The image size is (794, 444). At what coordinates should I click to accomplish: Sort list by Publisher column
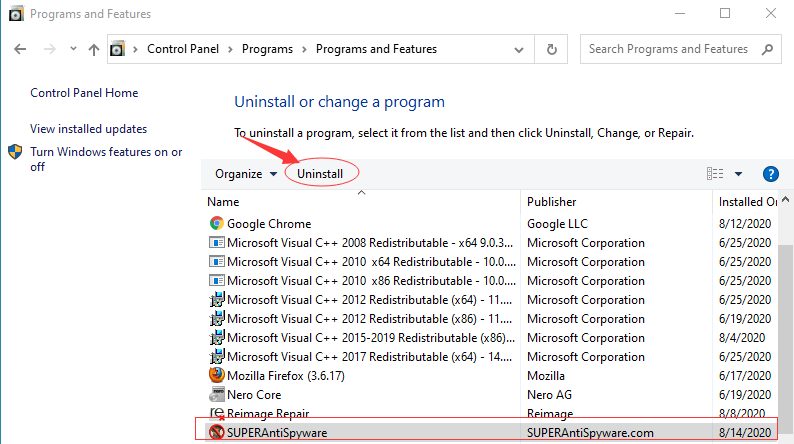(551, 202)
